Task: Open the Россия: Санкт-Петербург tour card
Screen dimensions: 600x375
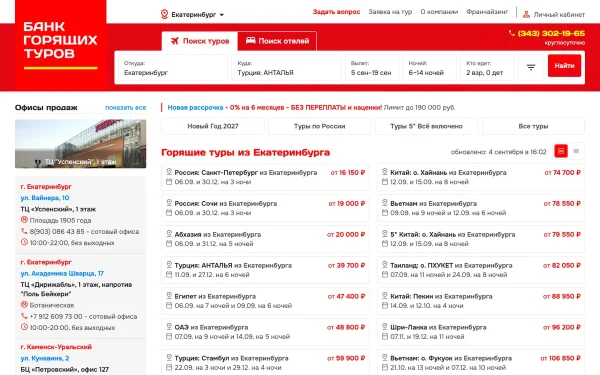Action: [x=265, y=177]
